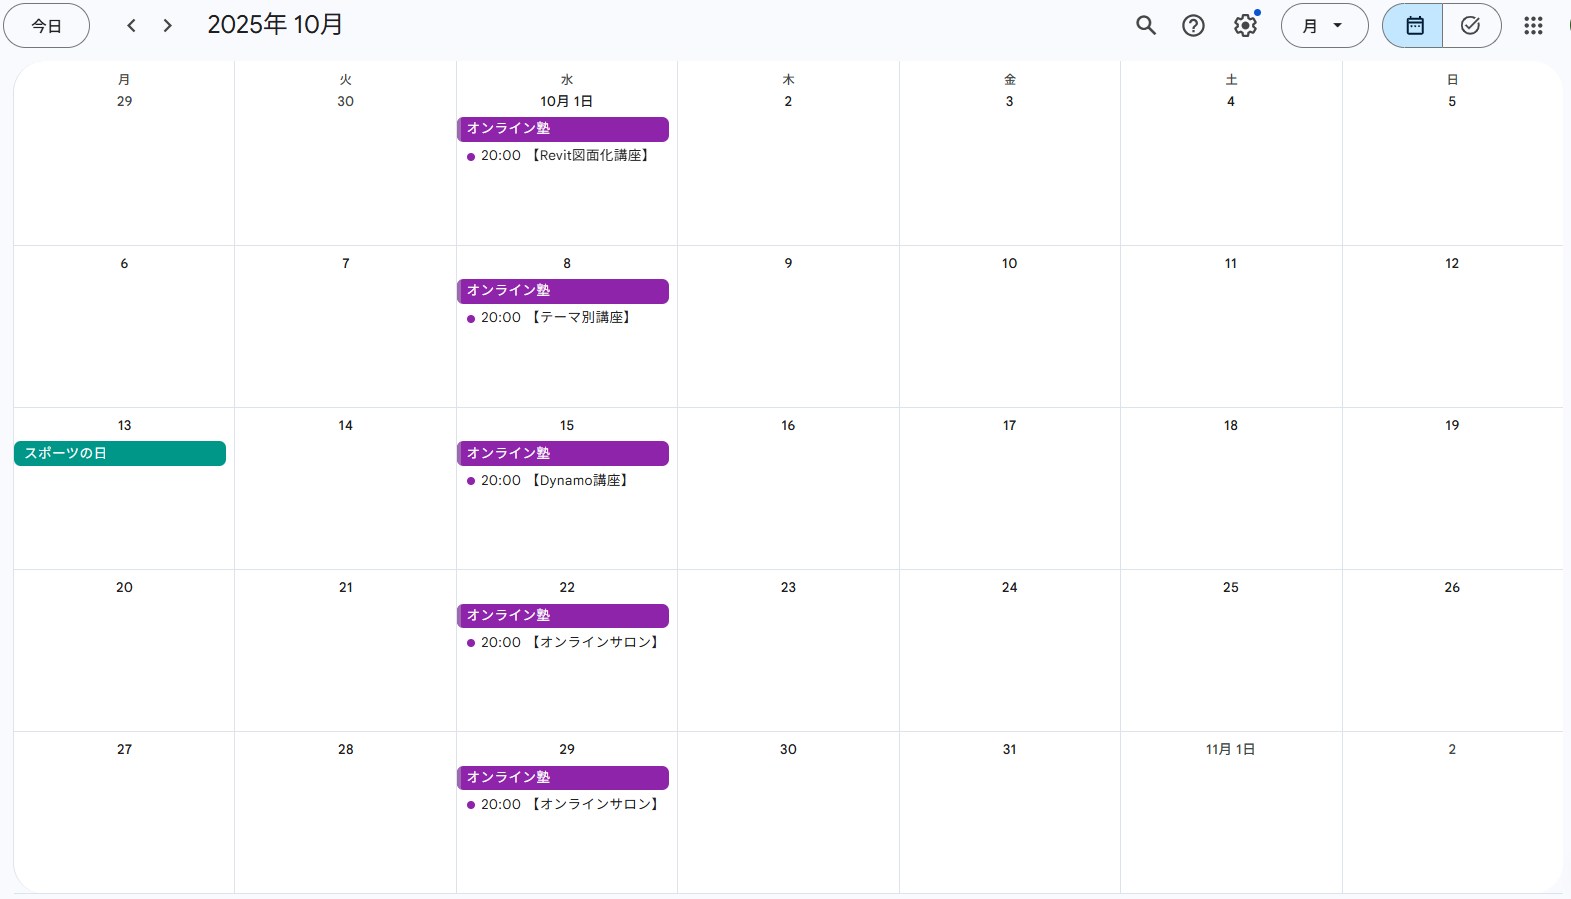Image resolution: width=1571 pixels, height=899 pixels.
Task: Open オンライン塾 event on October 29
Action: (x=563, y=778)
